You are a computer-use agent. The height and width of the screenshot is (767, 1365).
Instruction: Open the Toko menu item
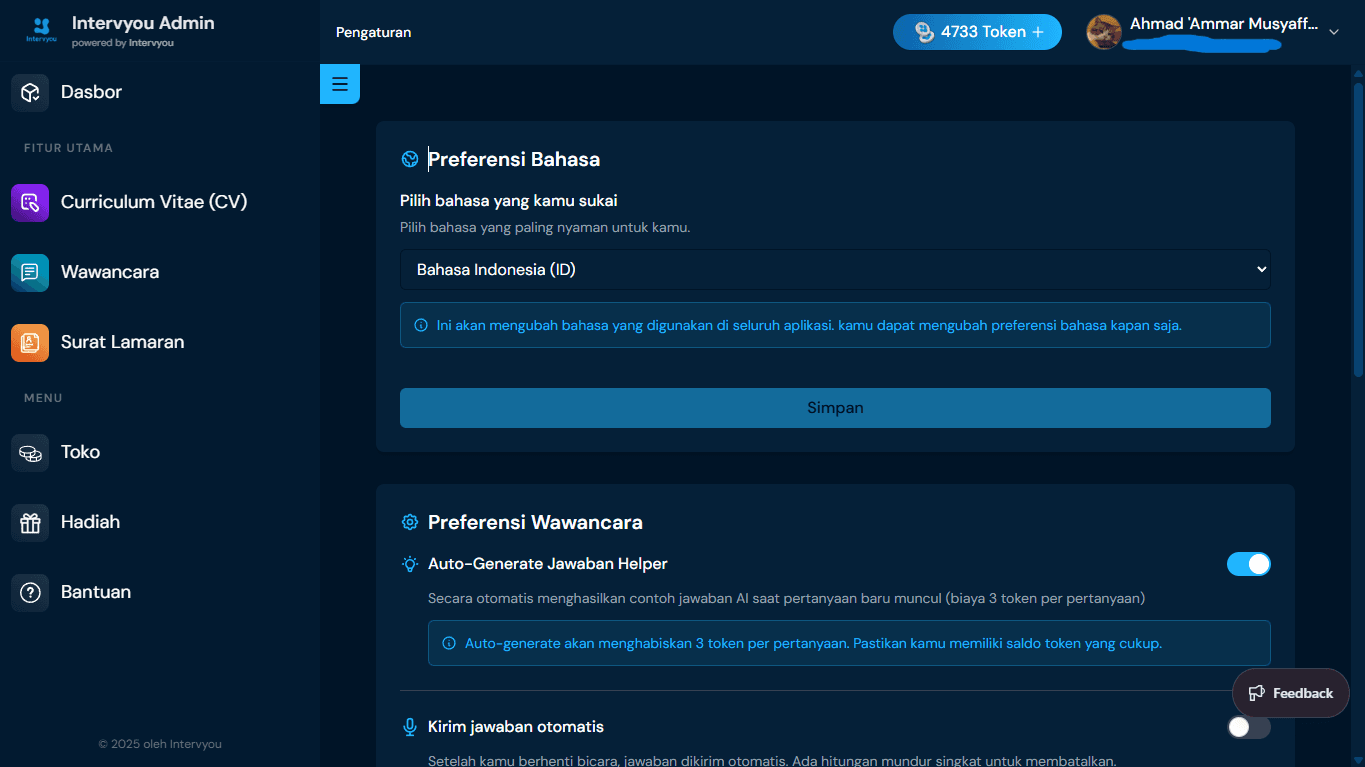(80, 452)
